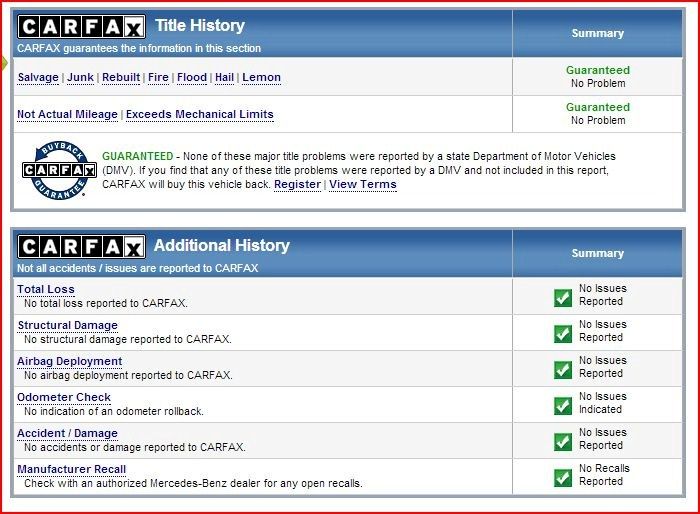Open the Junk title link

(80, 77)
